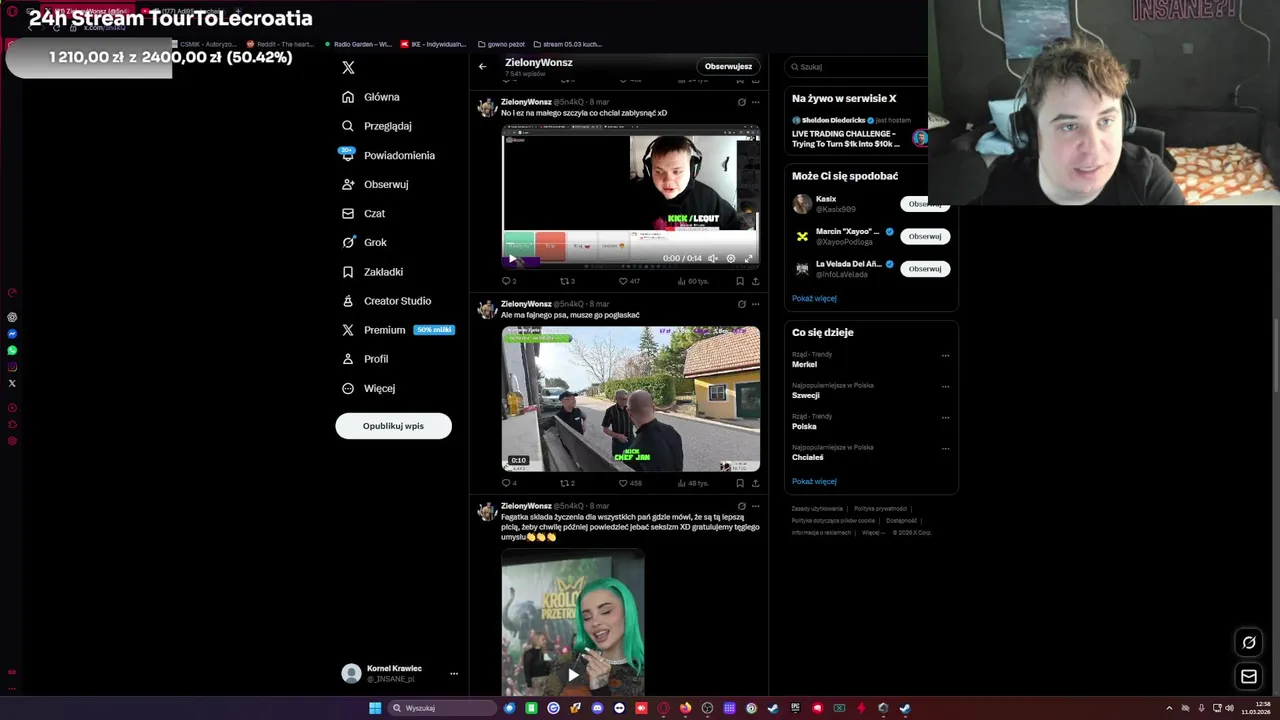The width and height of the screenshot is (1280, 720).
Task: Follow Marcin "Xayoo" account
Action: point(924,237)
